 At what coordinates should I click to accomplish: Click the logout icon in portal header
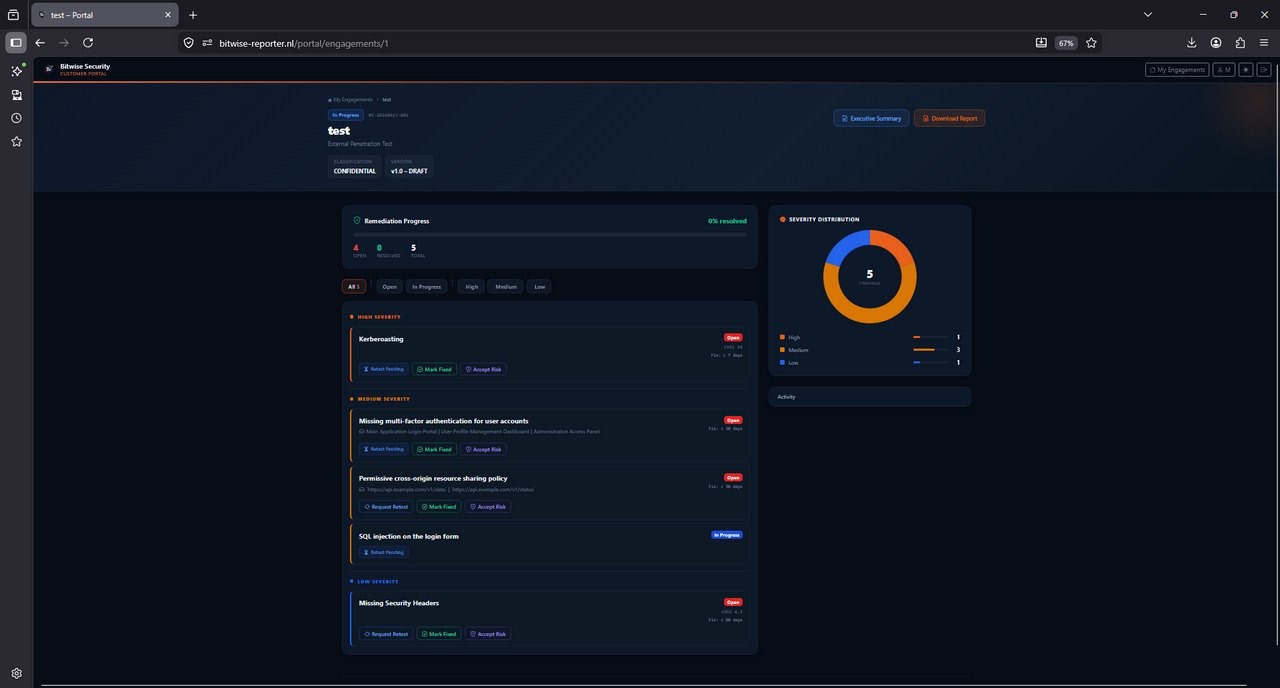pyautogui.click(x=1264, y=70)
